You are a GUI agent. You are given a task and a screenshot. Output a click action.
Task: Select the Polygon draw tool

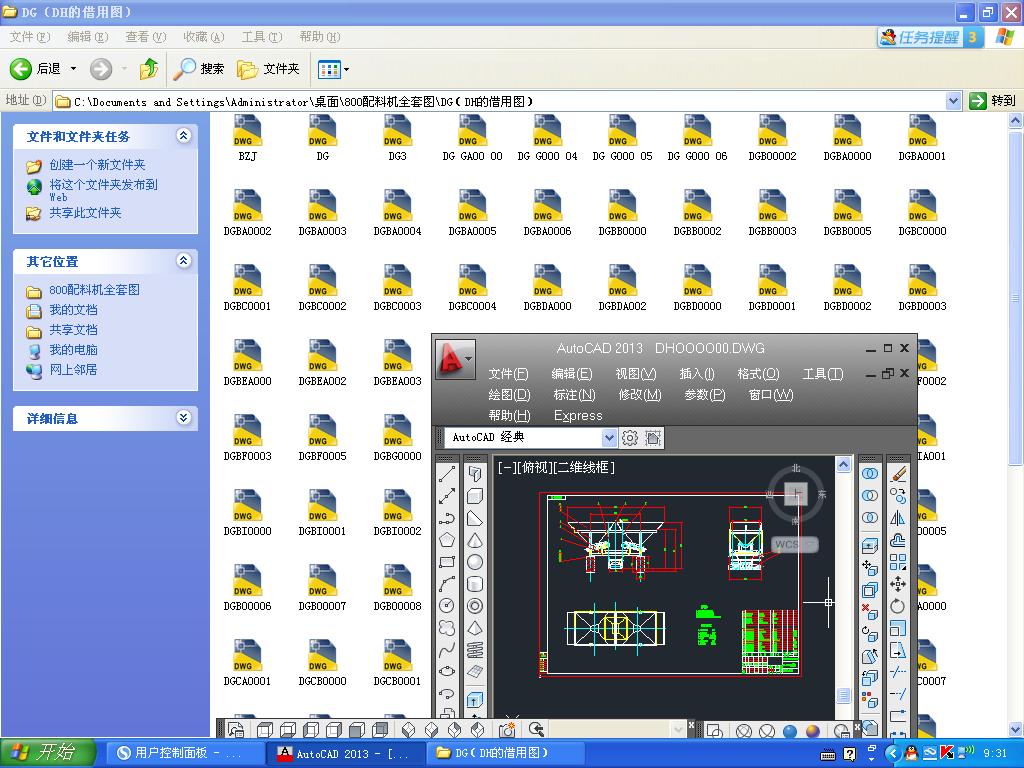tap(447, 540)
